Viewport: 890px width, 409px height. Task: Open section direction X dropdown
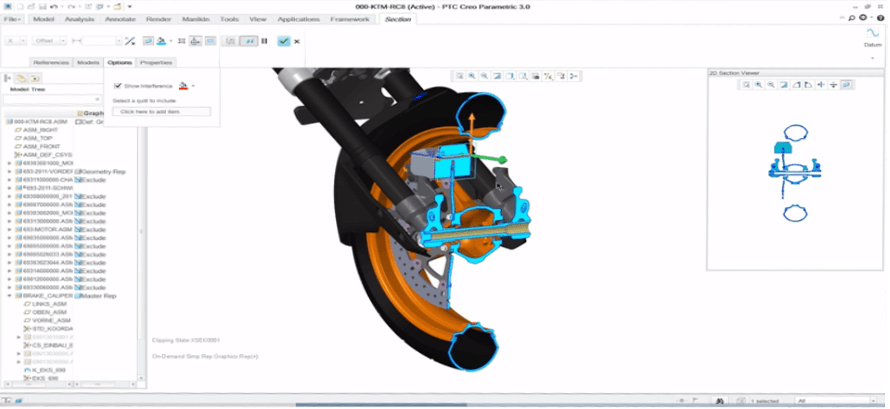(x=23, y=41)
